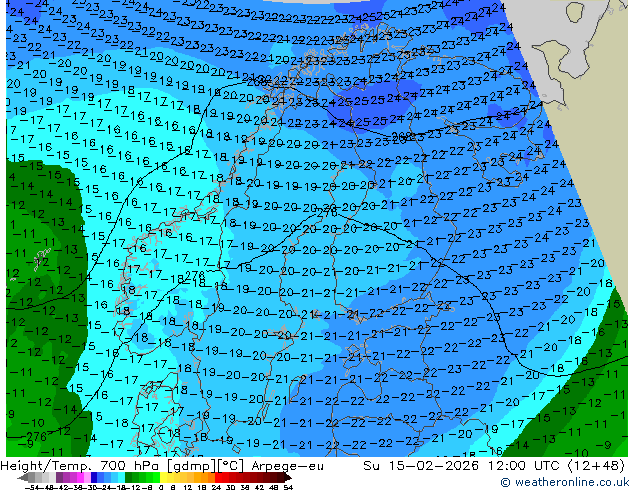This screenshot has height=490, width=634.
Task: Open the weatheronline.co.uk link
Action: (567, 482)
